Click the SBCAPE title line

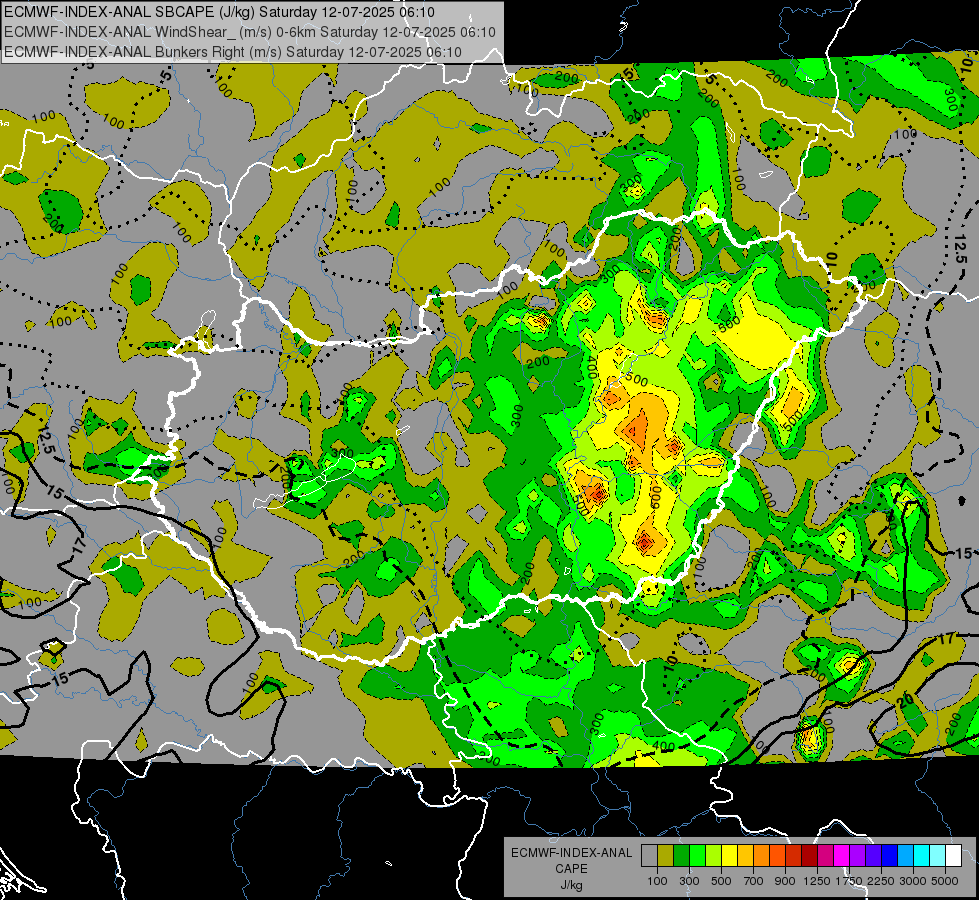click(x=219, y=12)
